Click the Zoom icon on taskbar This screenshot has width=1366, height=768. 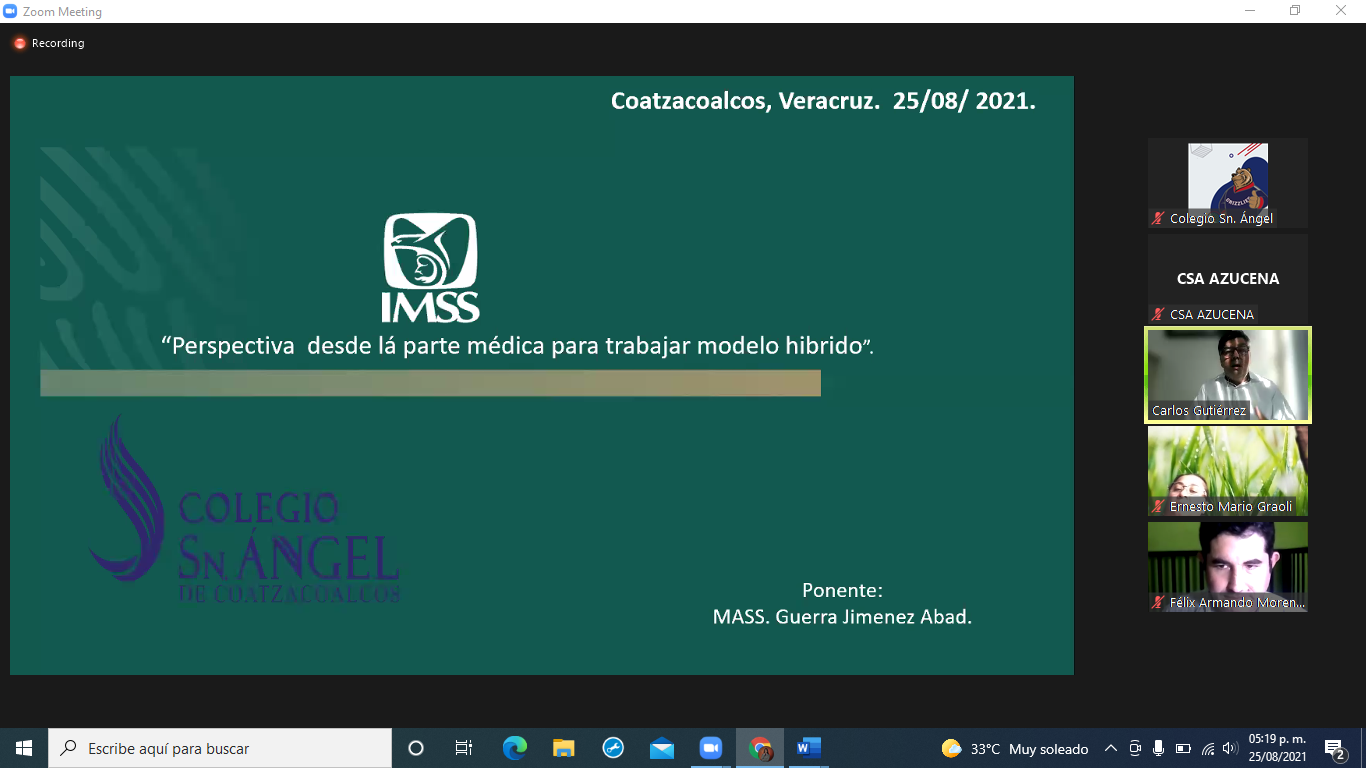point(711,748)
